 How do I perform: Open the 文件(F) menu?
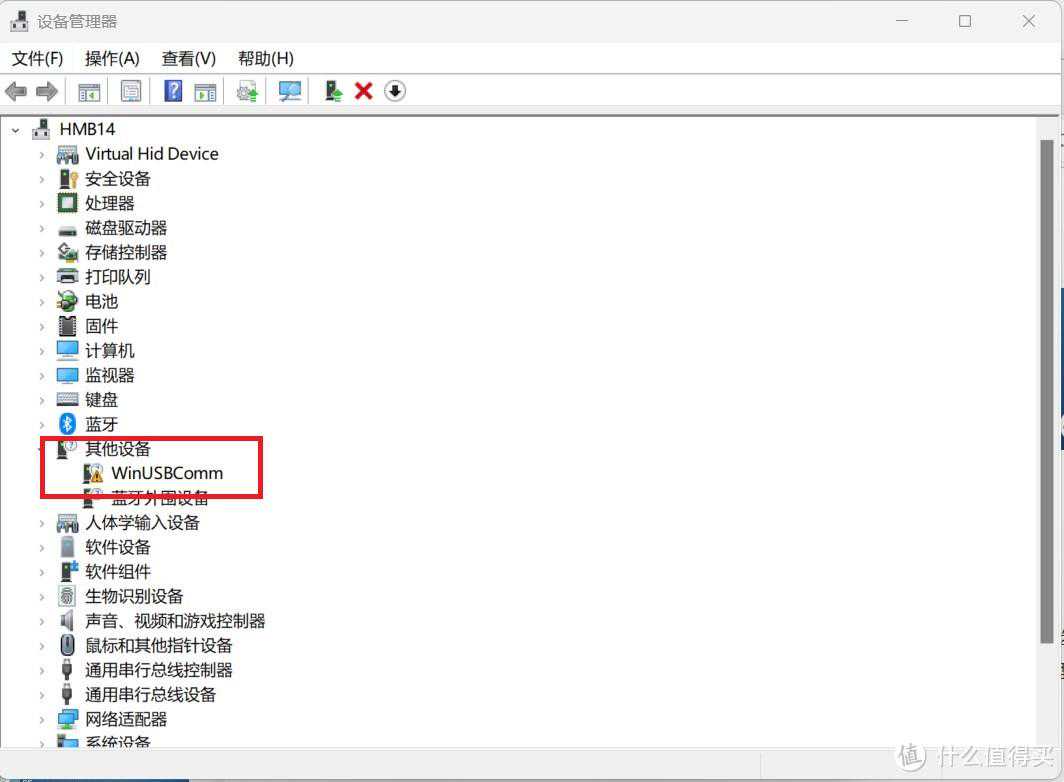pos(37,58)
